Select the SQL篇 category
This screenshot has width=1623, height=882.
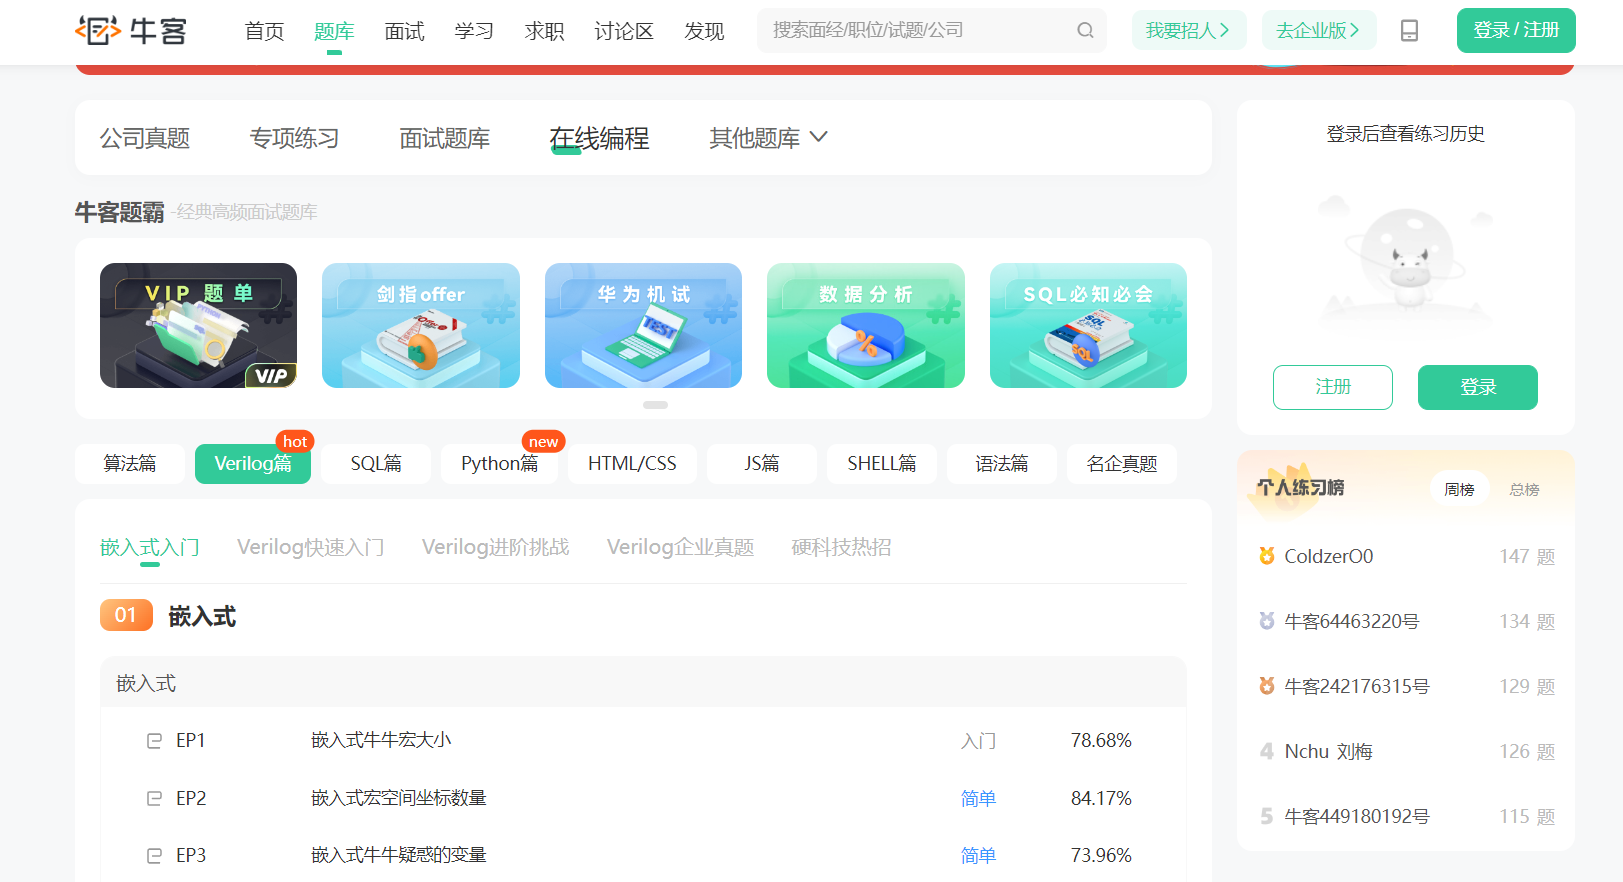coord(376,464)
